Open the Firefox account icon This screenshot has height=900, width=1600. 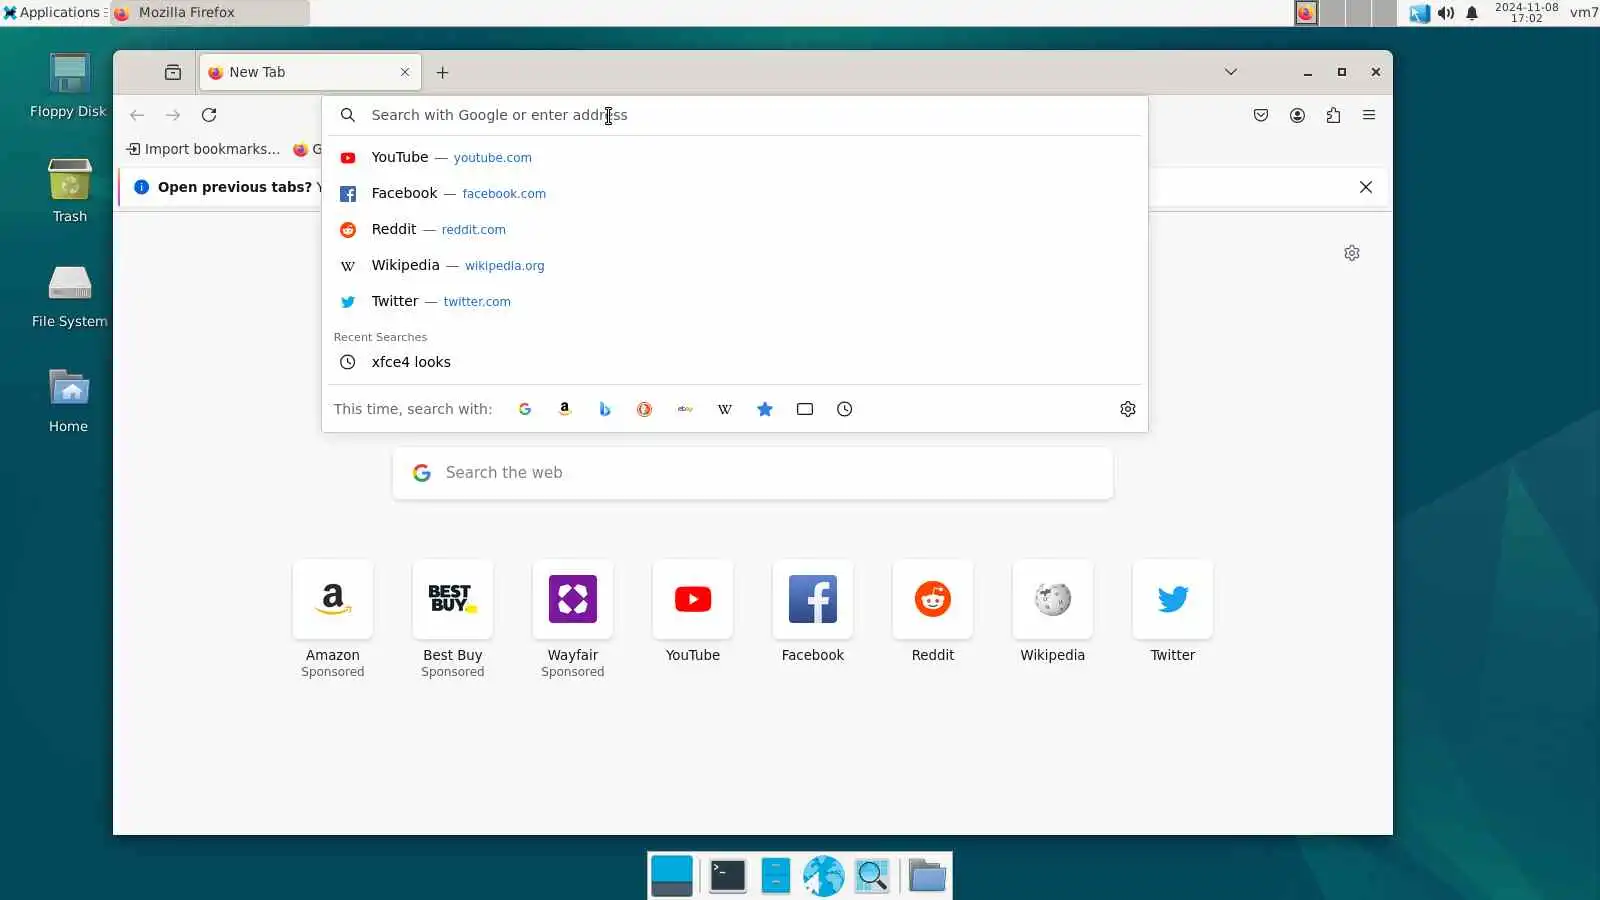point(1297,115)
